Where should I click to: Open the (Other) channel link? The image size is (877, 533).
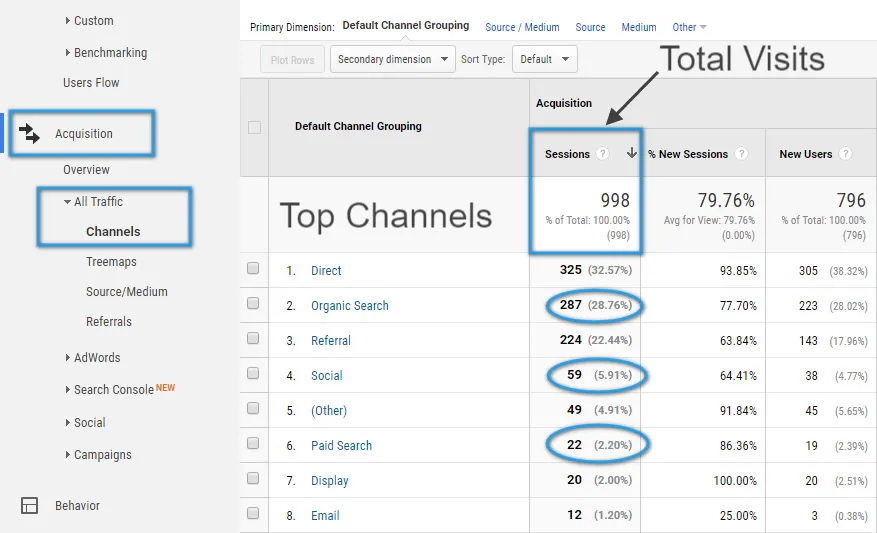(329, 411)
